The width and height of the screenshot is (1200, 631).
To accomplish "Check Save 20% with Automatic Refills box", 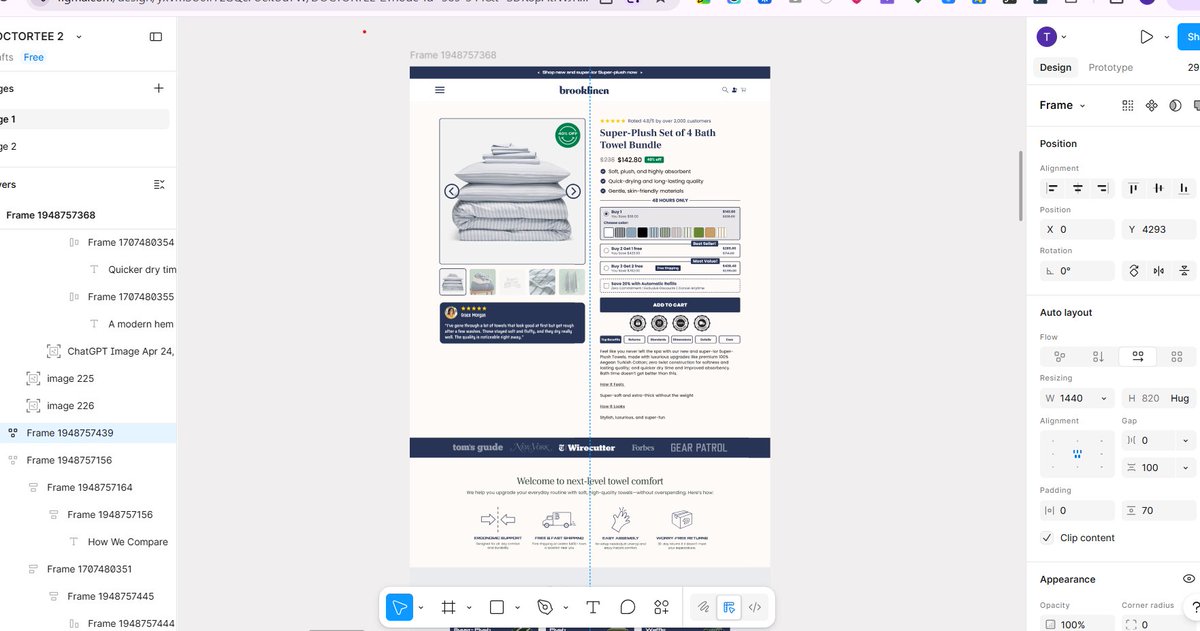I will click(606, 285).
